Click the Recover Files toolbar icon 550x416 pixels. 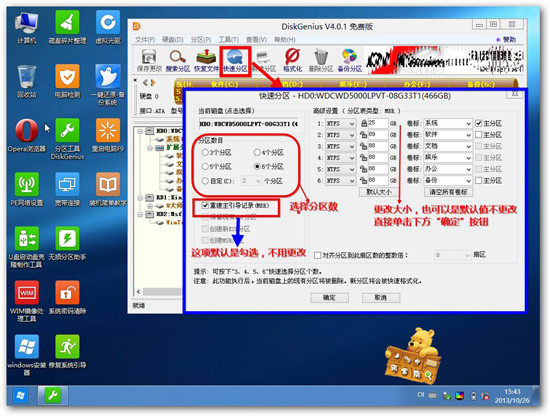coord(206,61)
